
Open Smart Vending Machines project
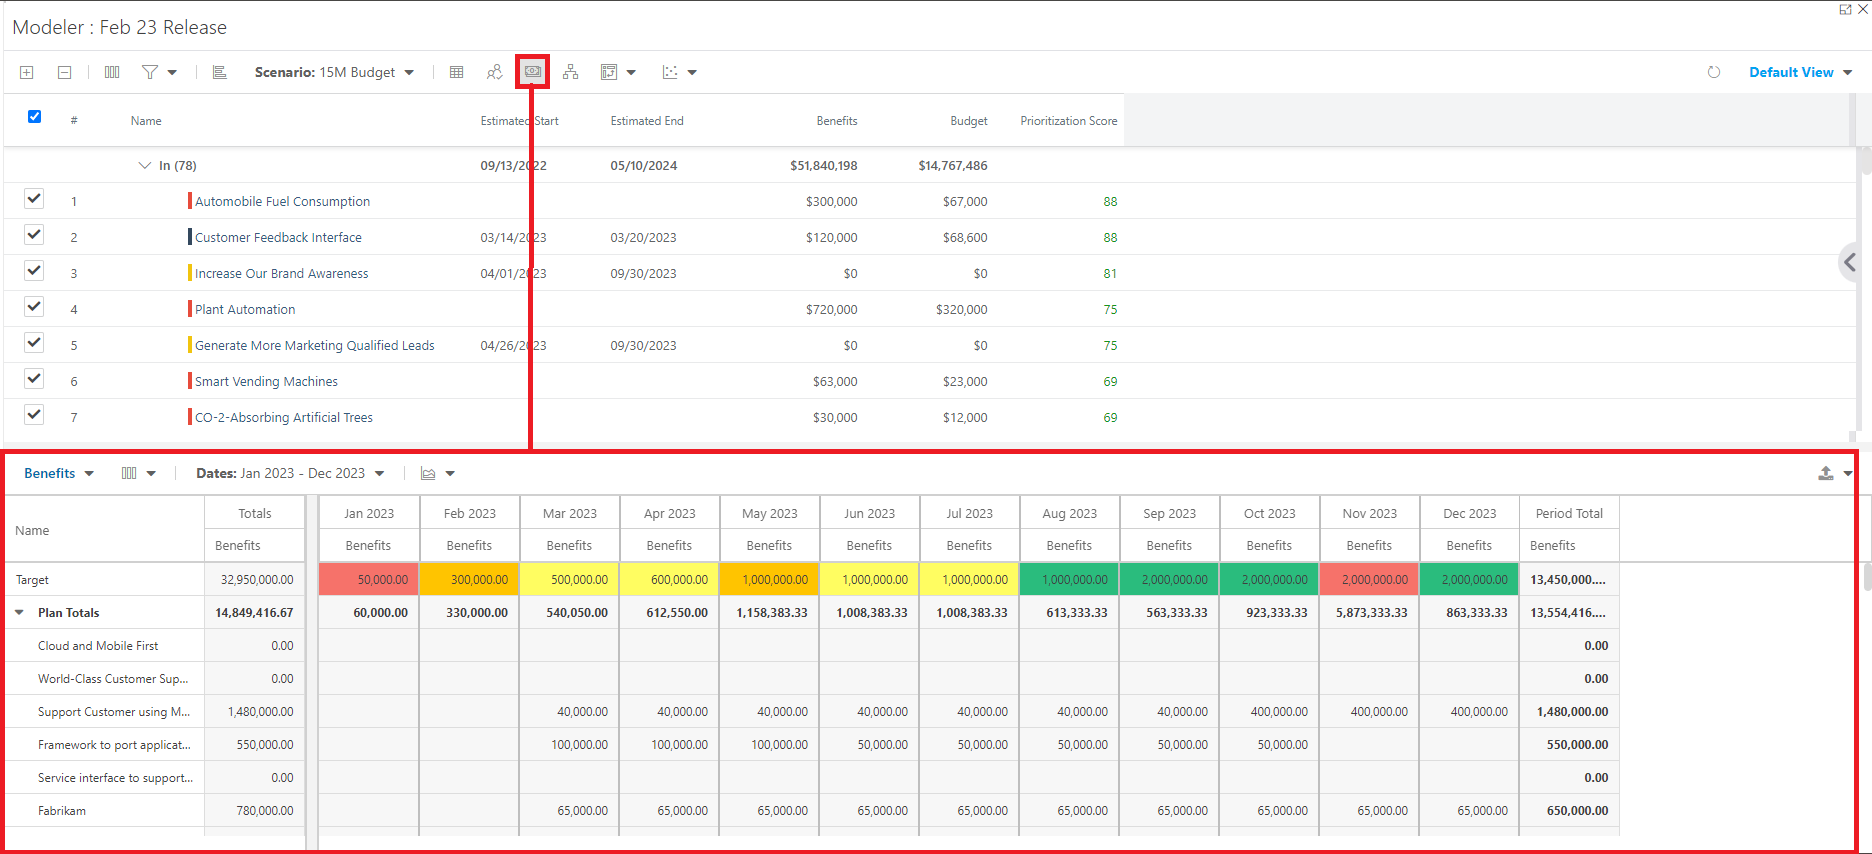tap(266, 381)
